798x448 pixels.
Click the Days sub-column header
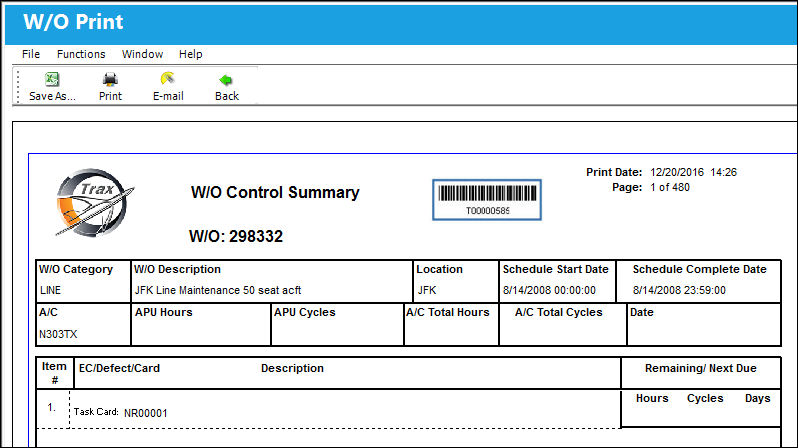click(757, 398)
